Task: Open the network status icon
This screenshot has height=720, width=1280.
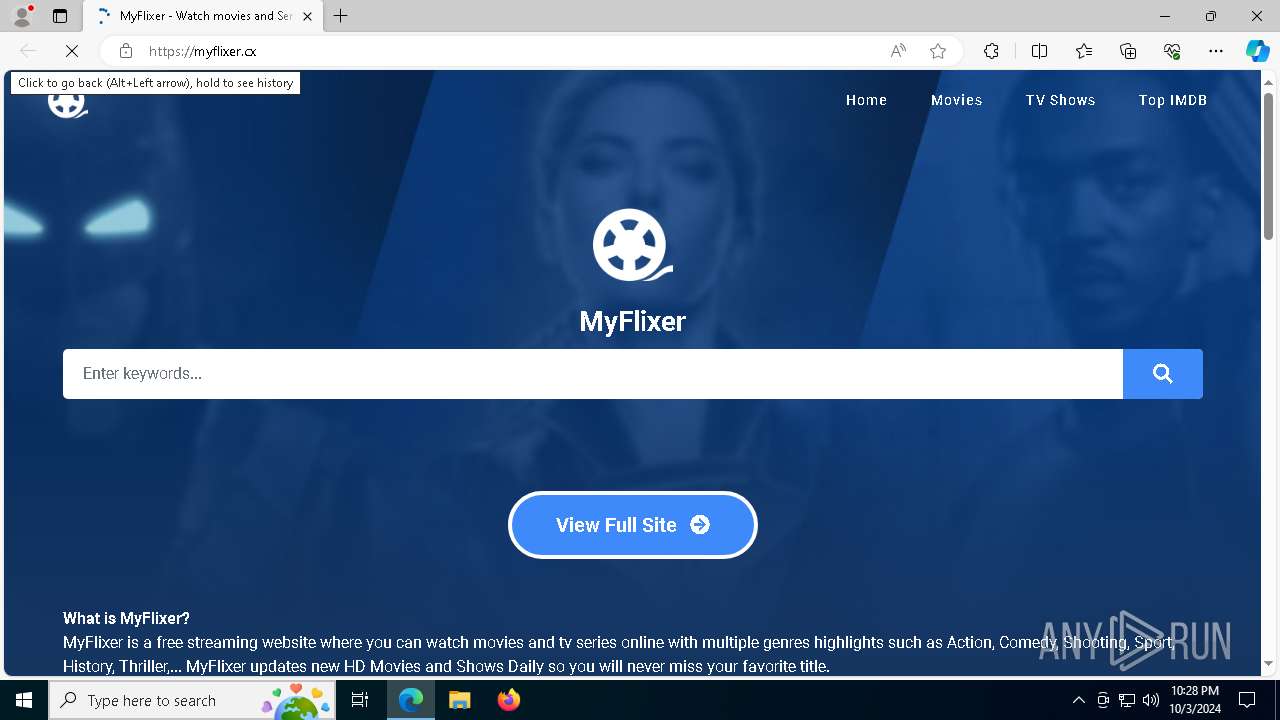Action: click(x=1127, y=700)
